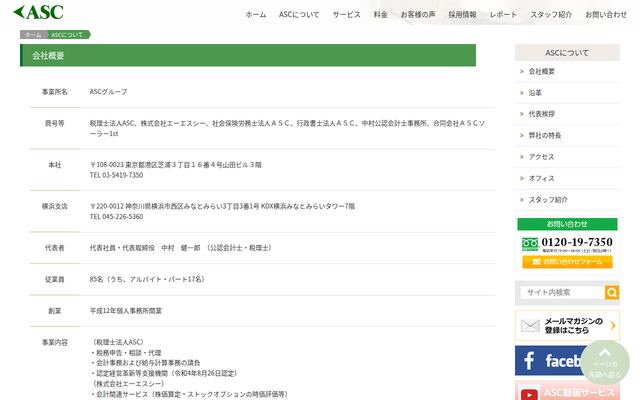This screenshot has width=640, height=400.
Task: Open the オフィス sidebar link
Action: (541, 178)
